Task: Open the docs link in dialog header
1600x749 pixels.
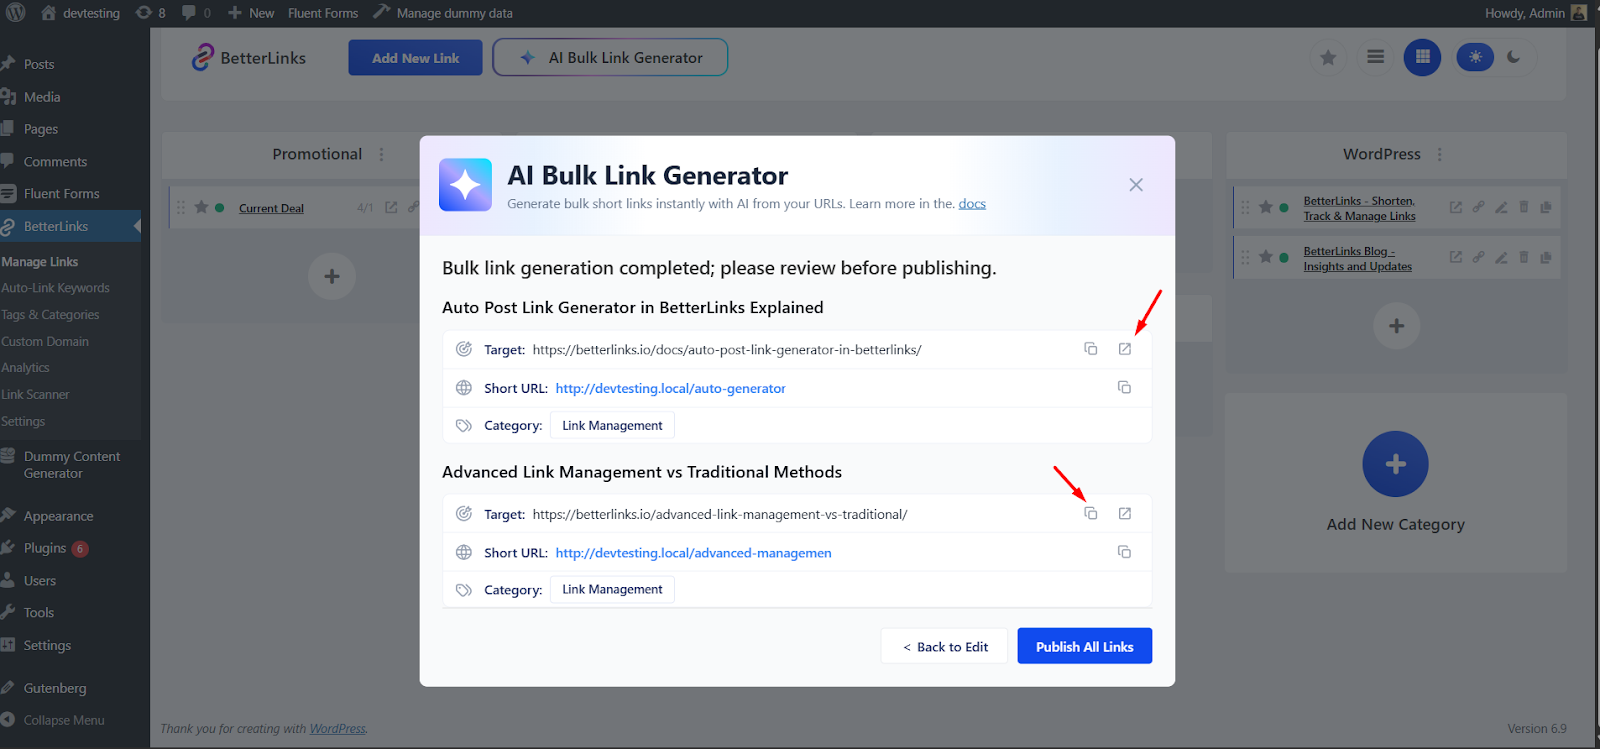Action: 972,204
